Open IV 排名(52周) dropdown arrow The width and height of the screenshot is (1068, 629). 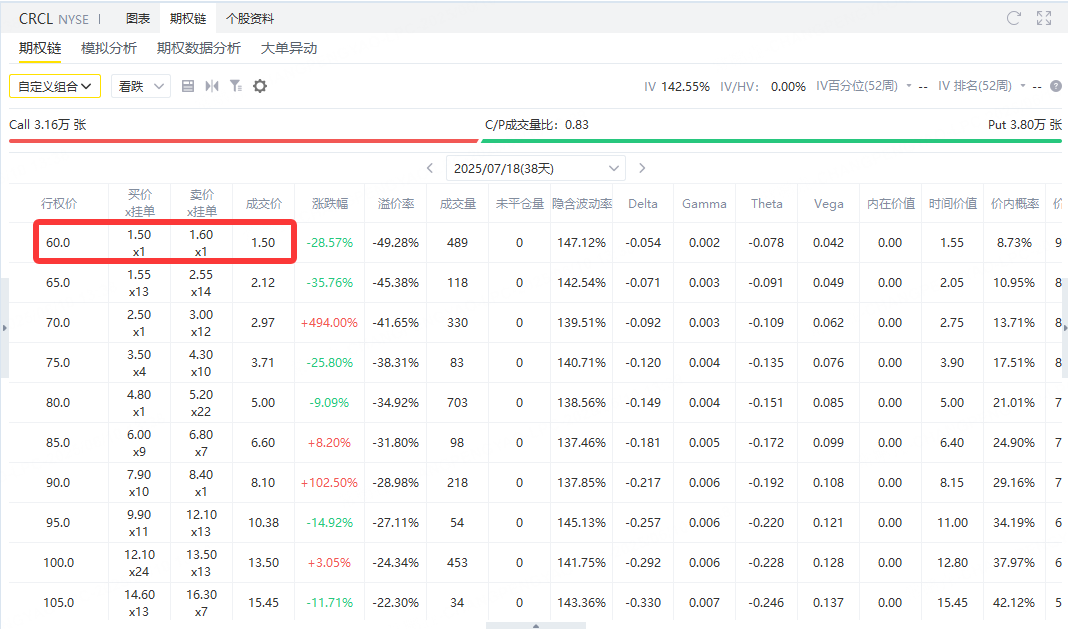point(1022,86)
